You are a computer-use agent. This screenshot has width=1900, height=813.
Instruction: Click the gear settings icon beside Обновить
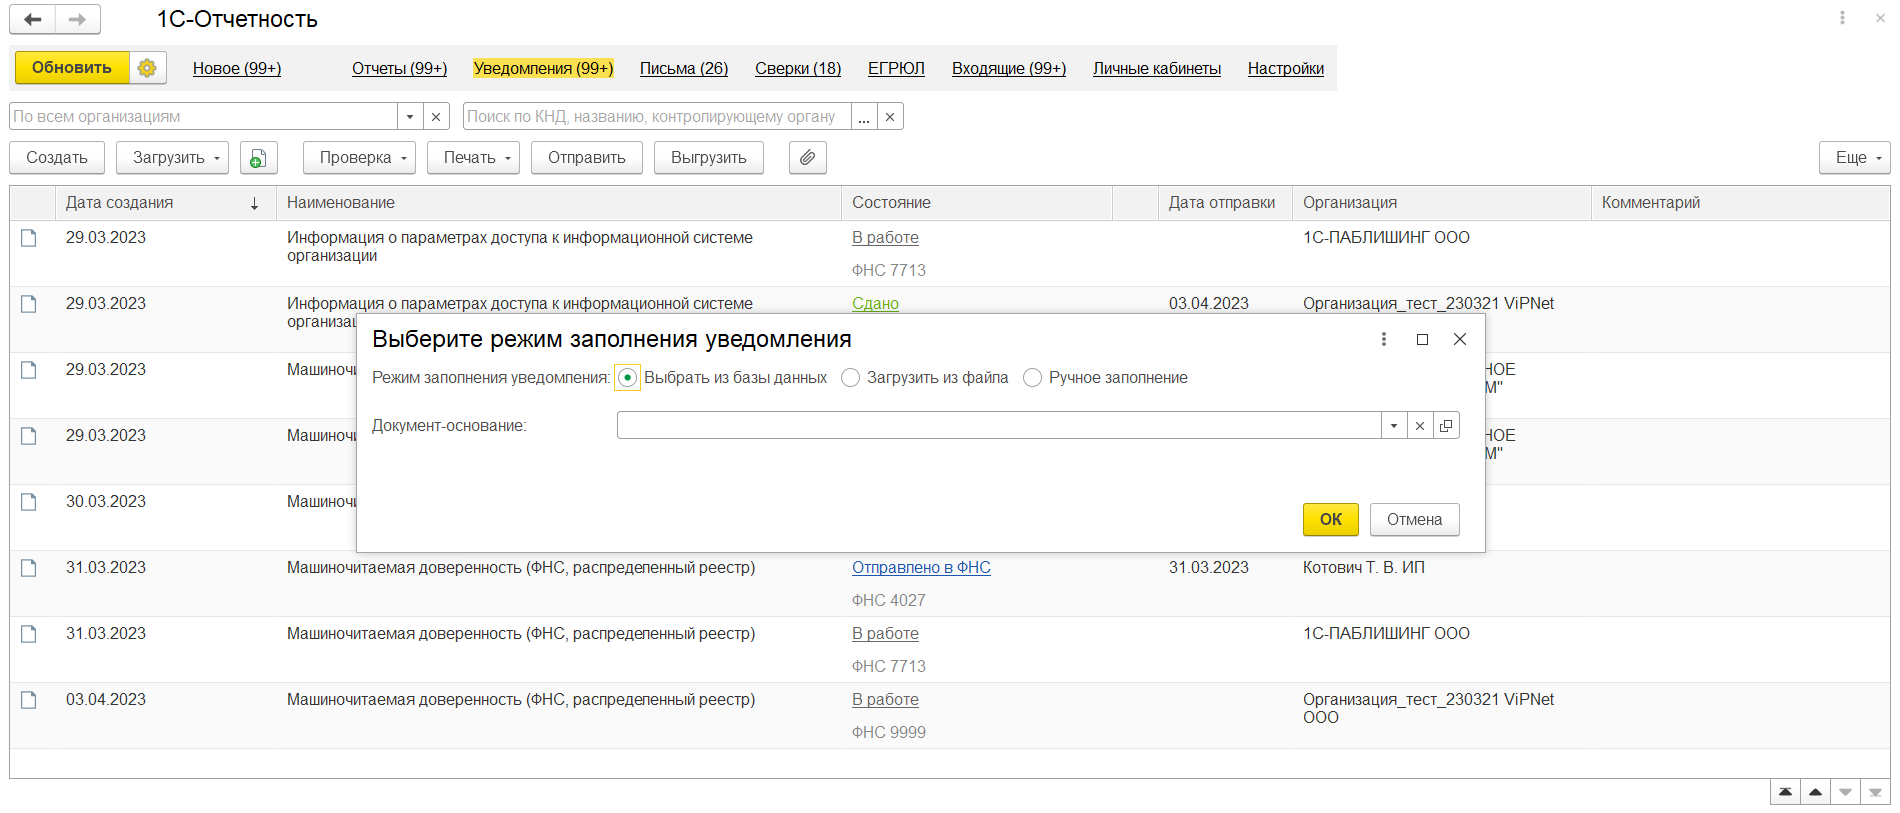pos(147,68)
